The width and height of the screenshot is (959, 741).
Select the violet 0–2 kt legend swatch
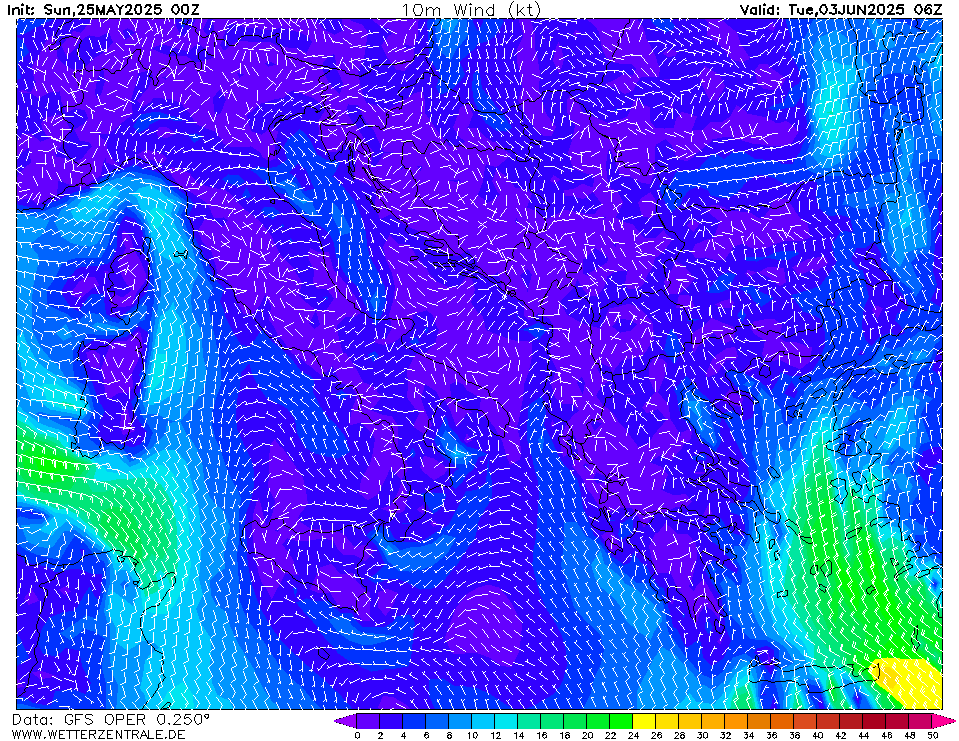(368, 721)
